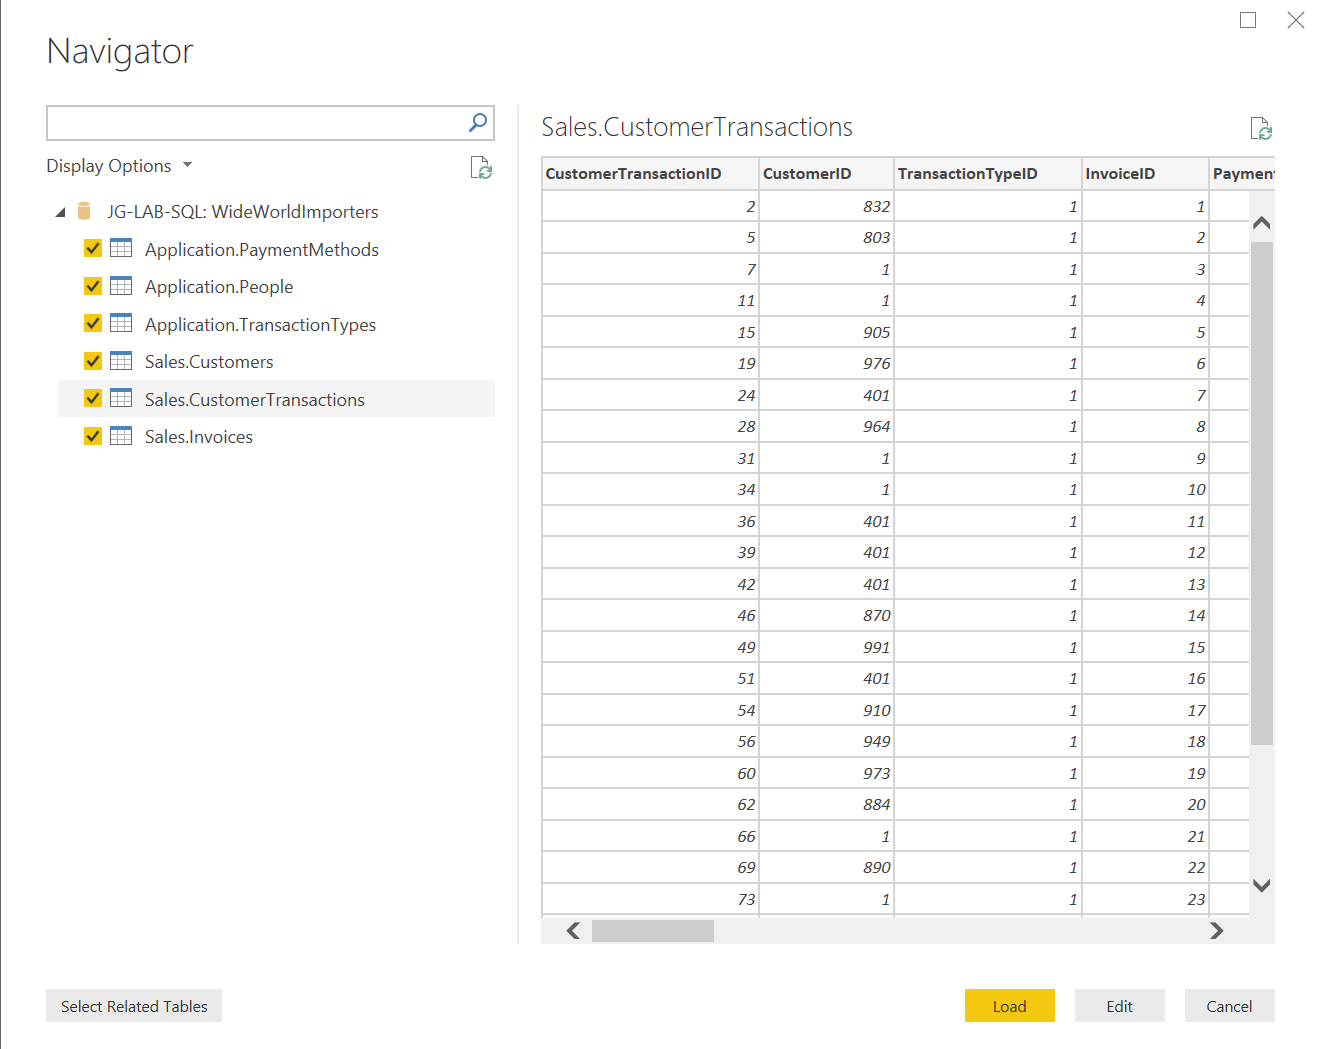Click the horizontal scrollbar thumb in preview

(x=653, y=931)
